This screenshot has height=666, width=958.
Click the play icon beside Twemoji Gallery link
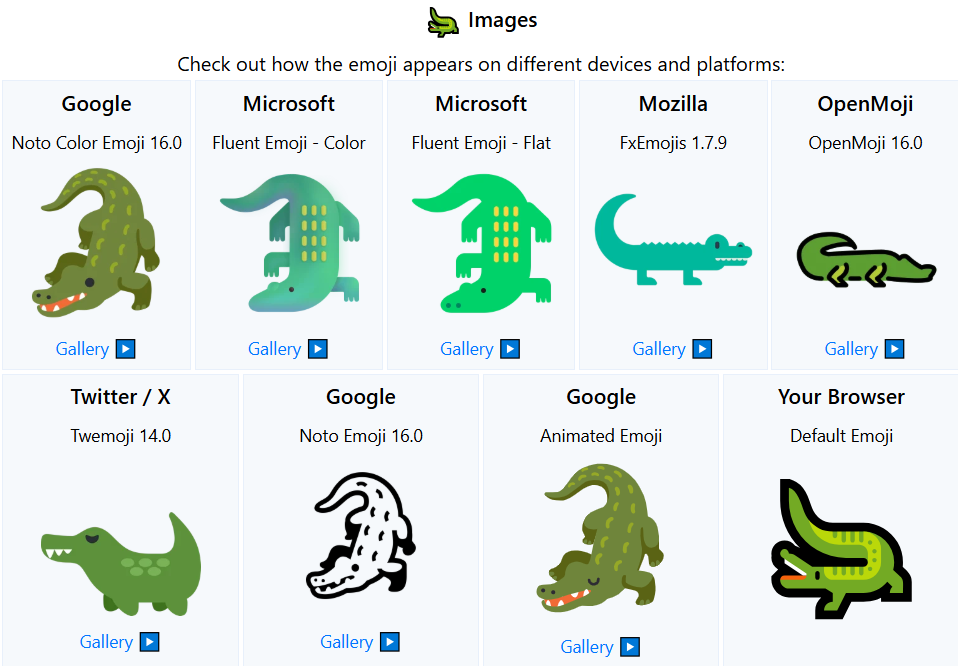150,641
